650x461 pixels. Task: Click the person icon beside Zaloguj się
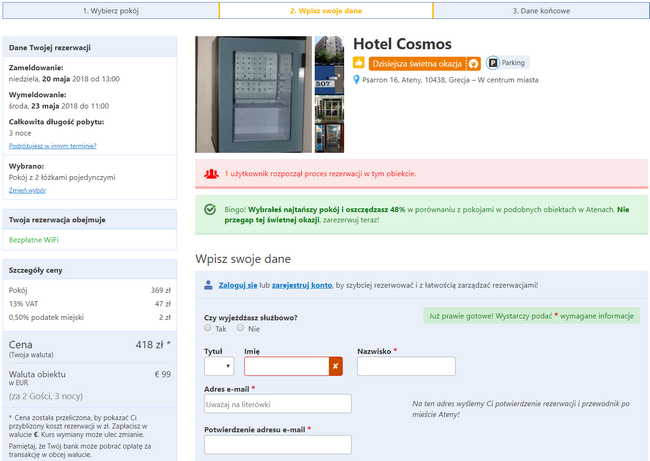(208, 285)
